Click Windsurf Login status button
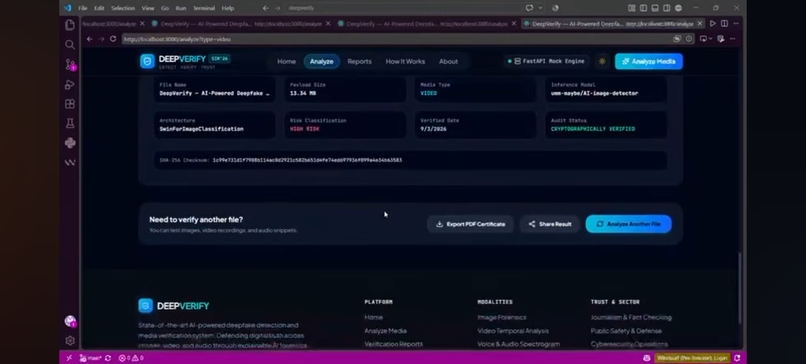Screen dimensions: 806x364 [692, 358]
